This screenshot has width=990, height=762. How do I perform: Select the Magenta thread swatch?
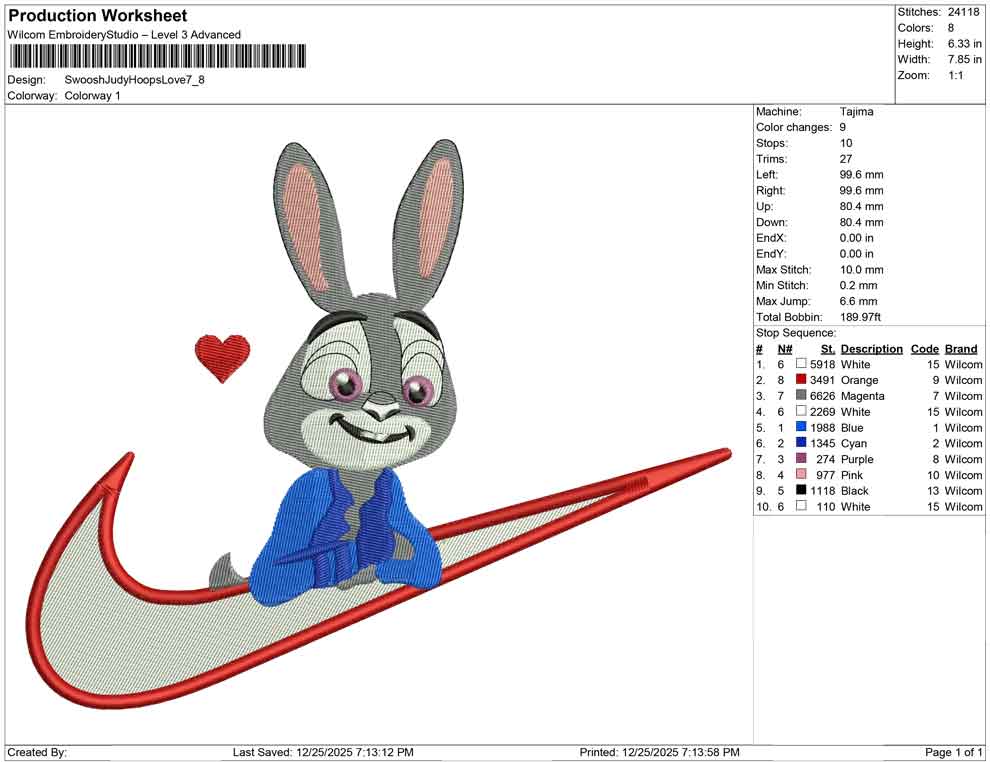(800, 396)
